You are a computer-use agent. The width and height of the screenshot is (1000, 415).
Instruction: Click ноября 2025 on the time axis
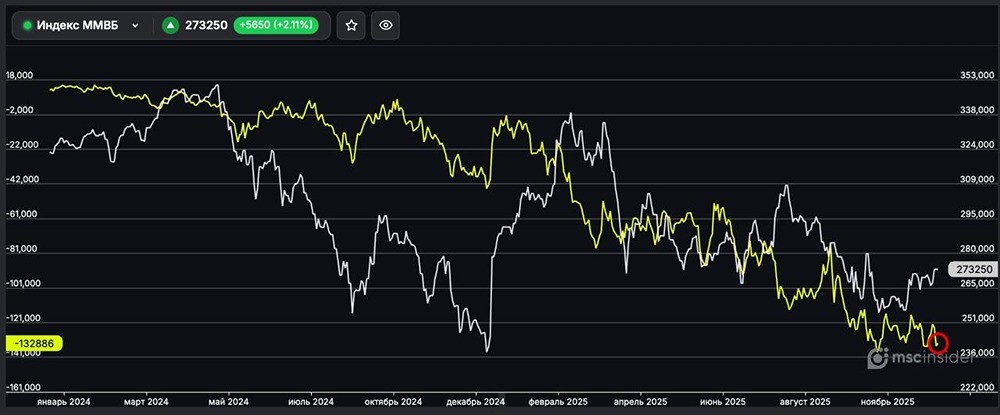click(x=888, y=402)
